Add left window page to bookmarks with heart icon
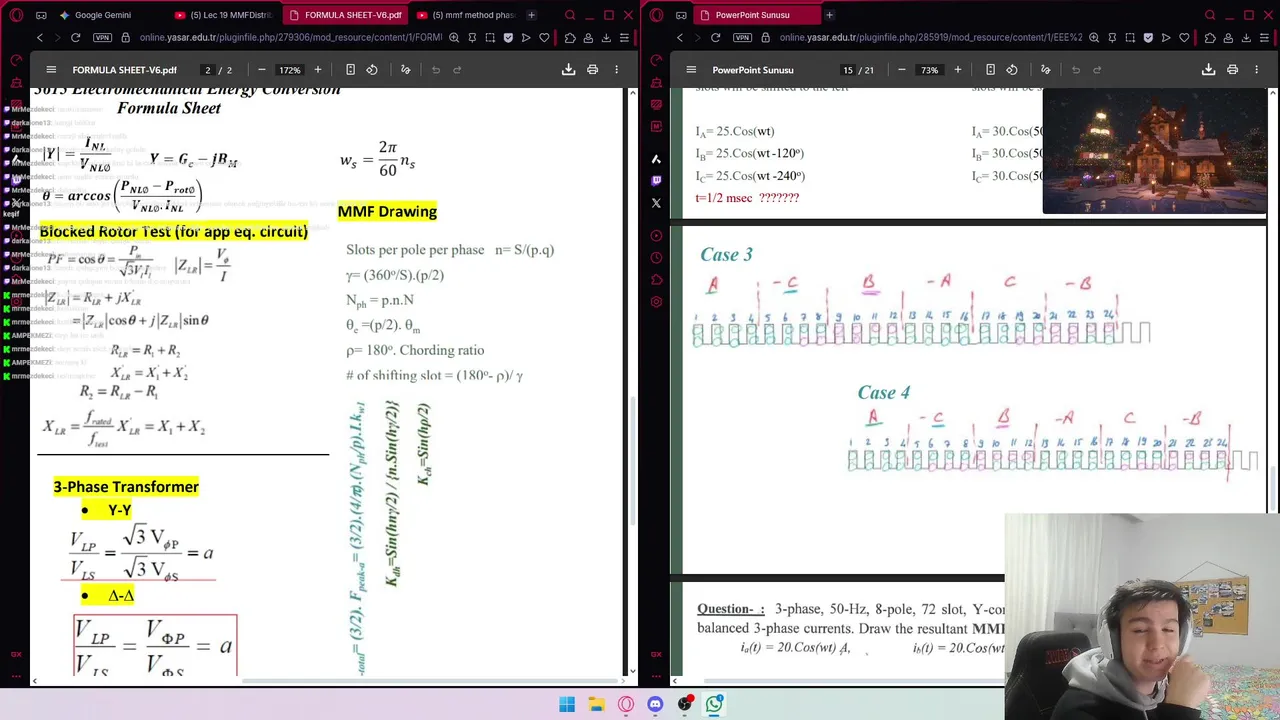Image resolution: width=1280 pixels, height=720 pixels. coord(544,38)
